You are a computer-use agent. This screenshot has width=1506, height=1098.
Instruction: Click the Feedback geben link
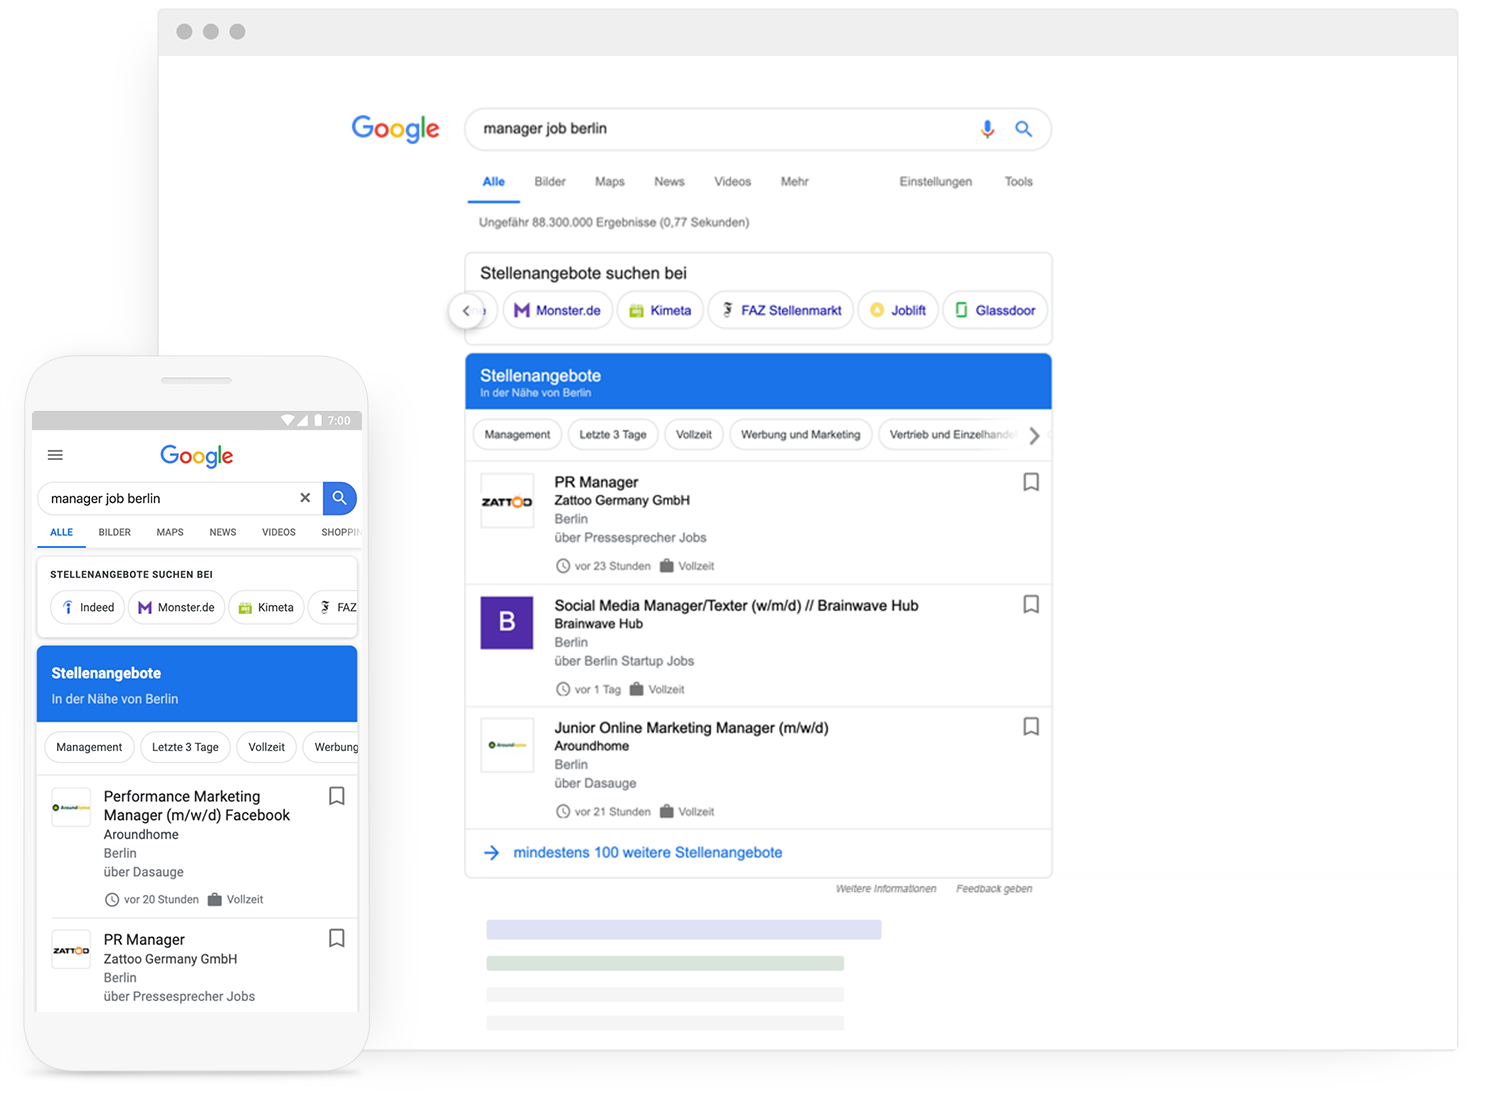(993, 888)
